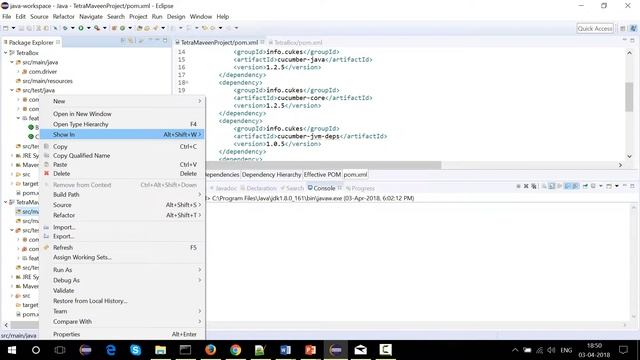Open Firefox from the taskbar

210,350
